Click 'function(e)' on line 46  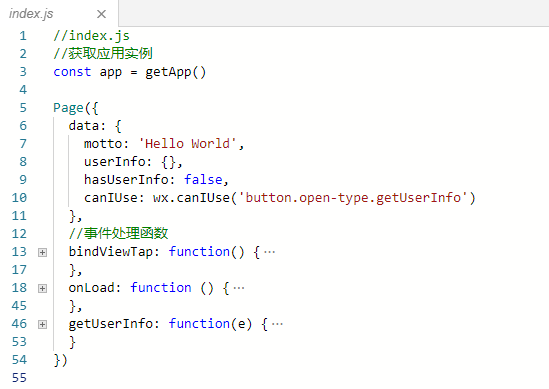tap(210, 324)
